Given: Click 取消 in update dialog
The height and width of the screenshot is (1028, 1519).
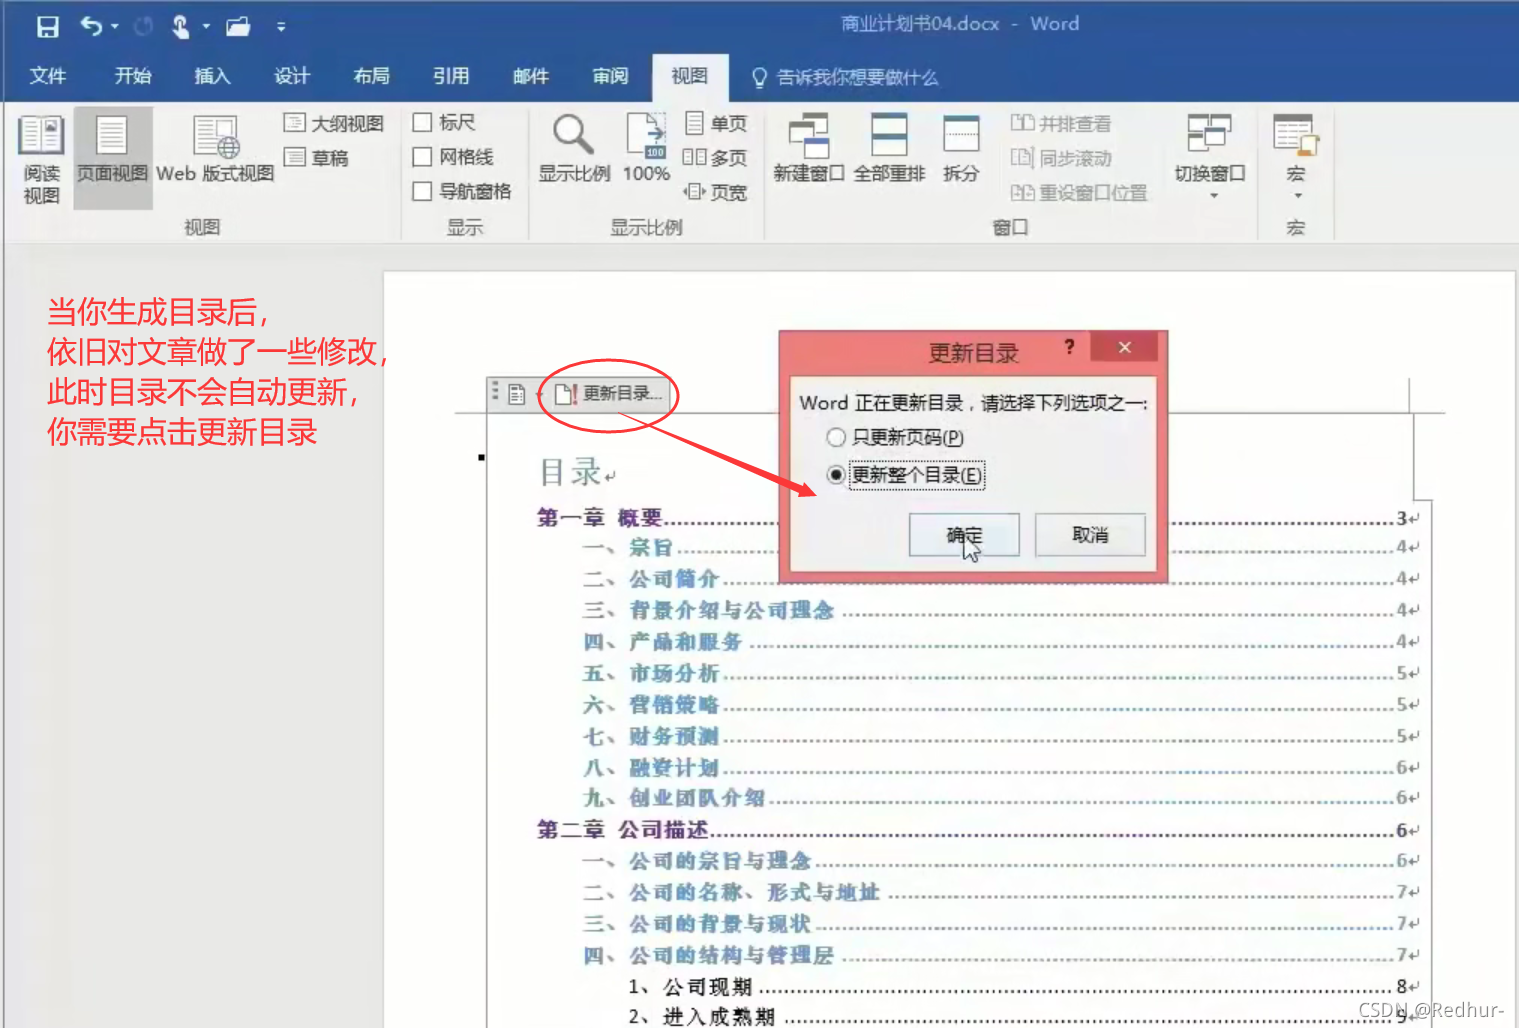Looking at the screenshot, I should click(x=1089, y=535).
